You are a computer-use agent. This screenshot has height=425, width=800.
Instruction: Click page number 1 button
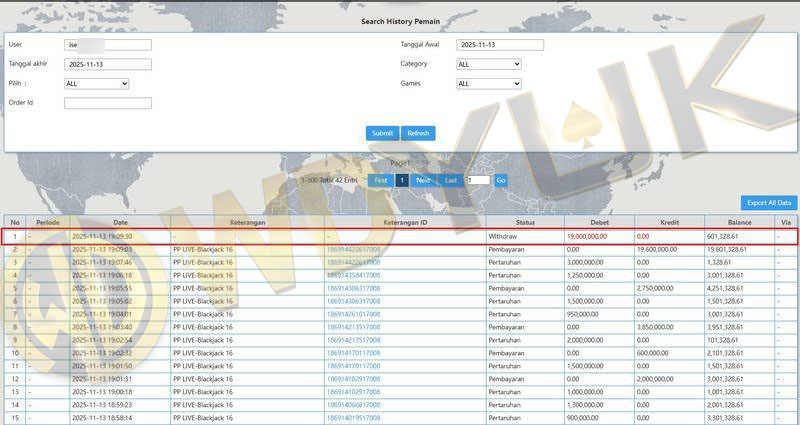[401, 180]
